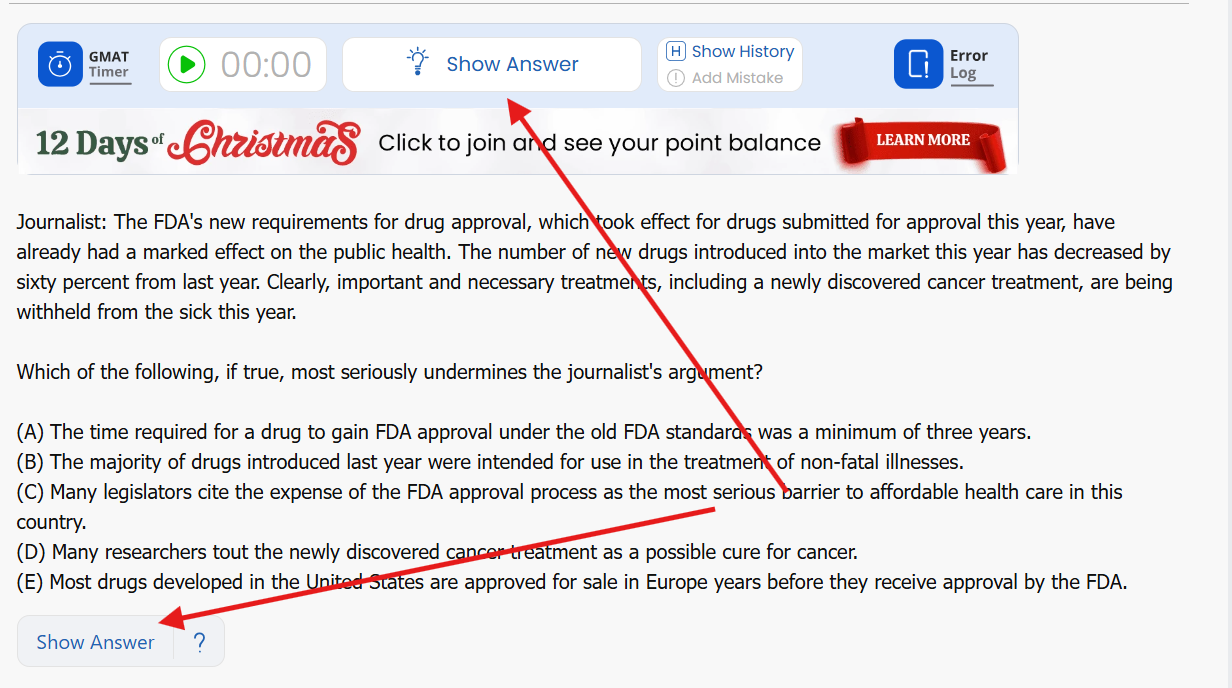Click the Add Mistake label
1232x688 pixels.
[737, 78]
